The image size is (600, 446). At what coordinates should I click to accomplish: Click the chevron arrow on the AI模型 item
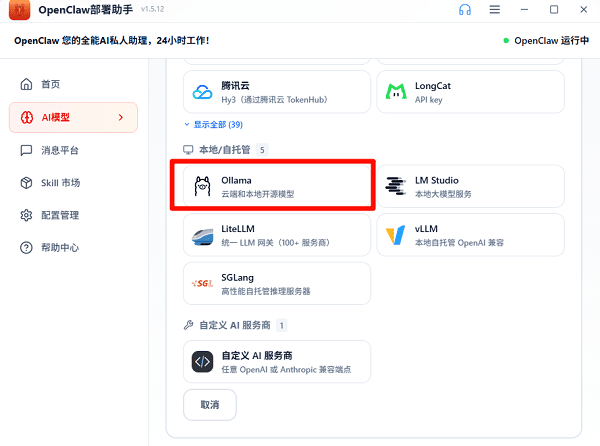pyautogui.click(x=121, y=117)
